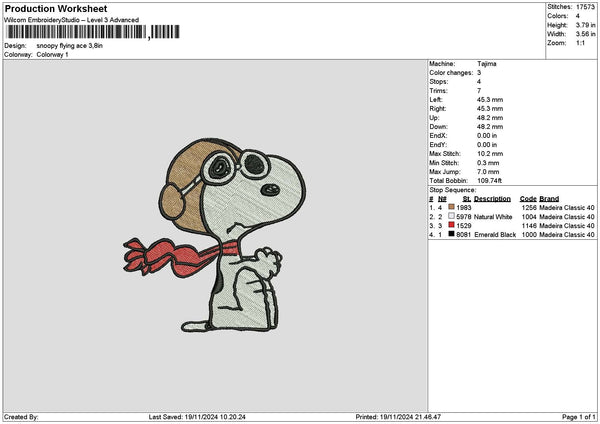This screenshot has height=424, width=600.
Task: Click the 'Production Worksheet' title
Action: tap(56, 8)
